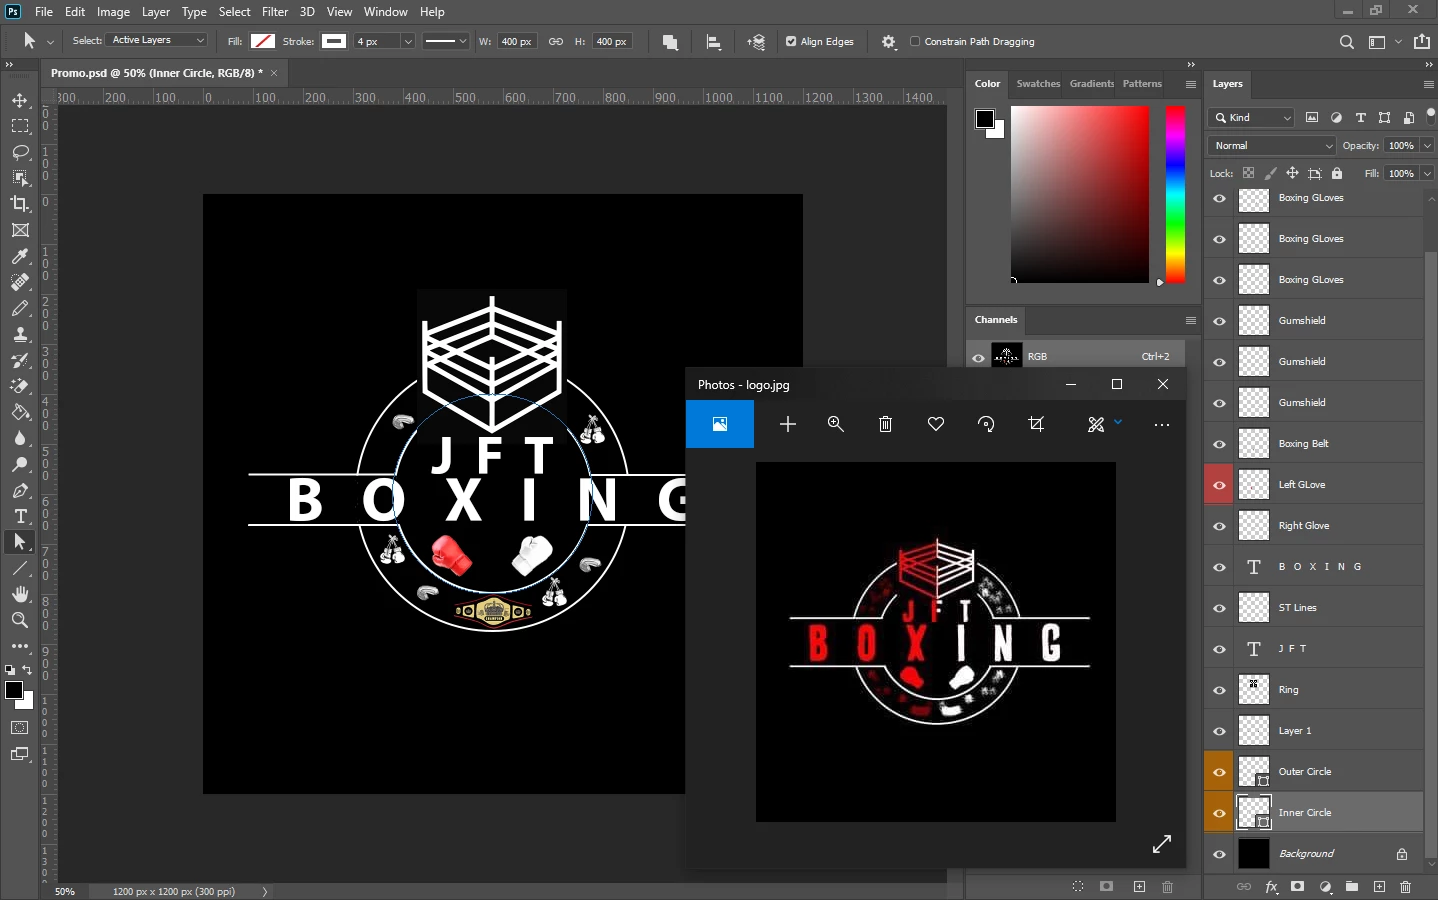Select the Clone Stamp tool
1438x900 pixels.
[x=20, y=335]
